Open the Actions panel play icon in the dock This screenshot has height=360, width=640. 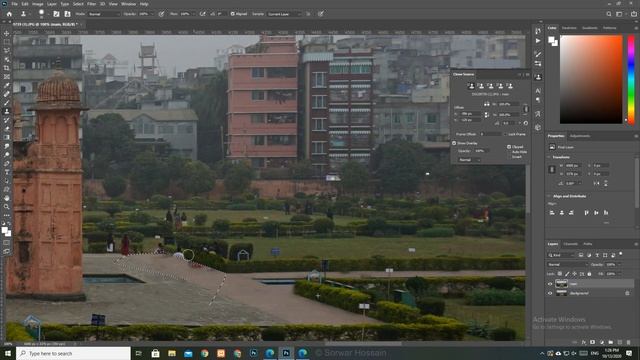pos(538,41)
